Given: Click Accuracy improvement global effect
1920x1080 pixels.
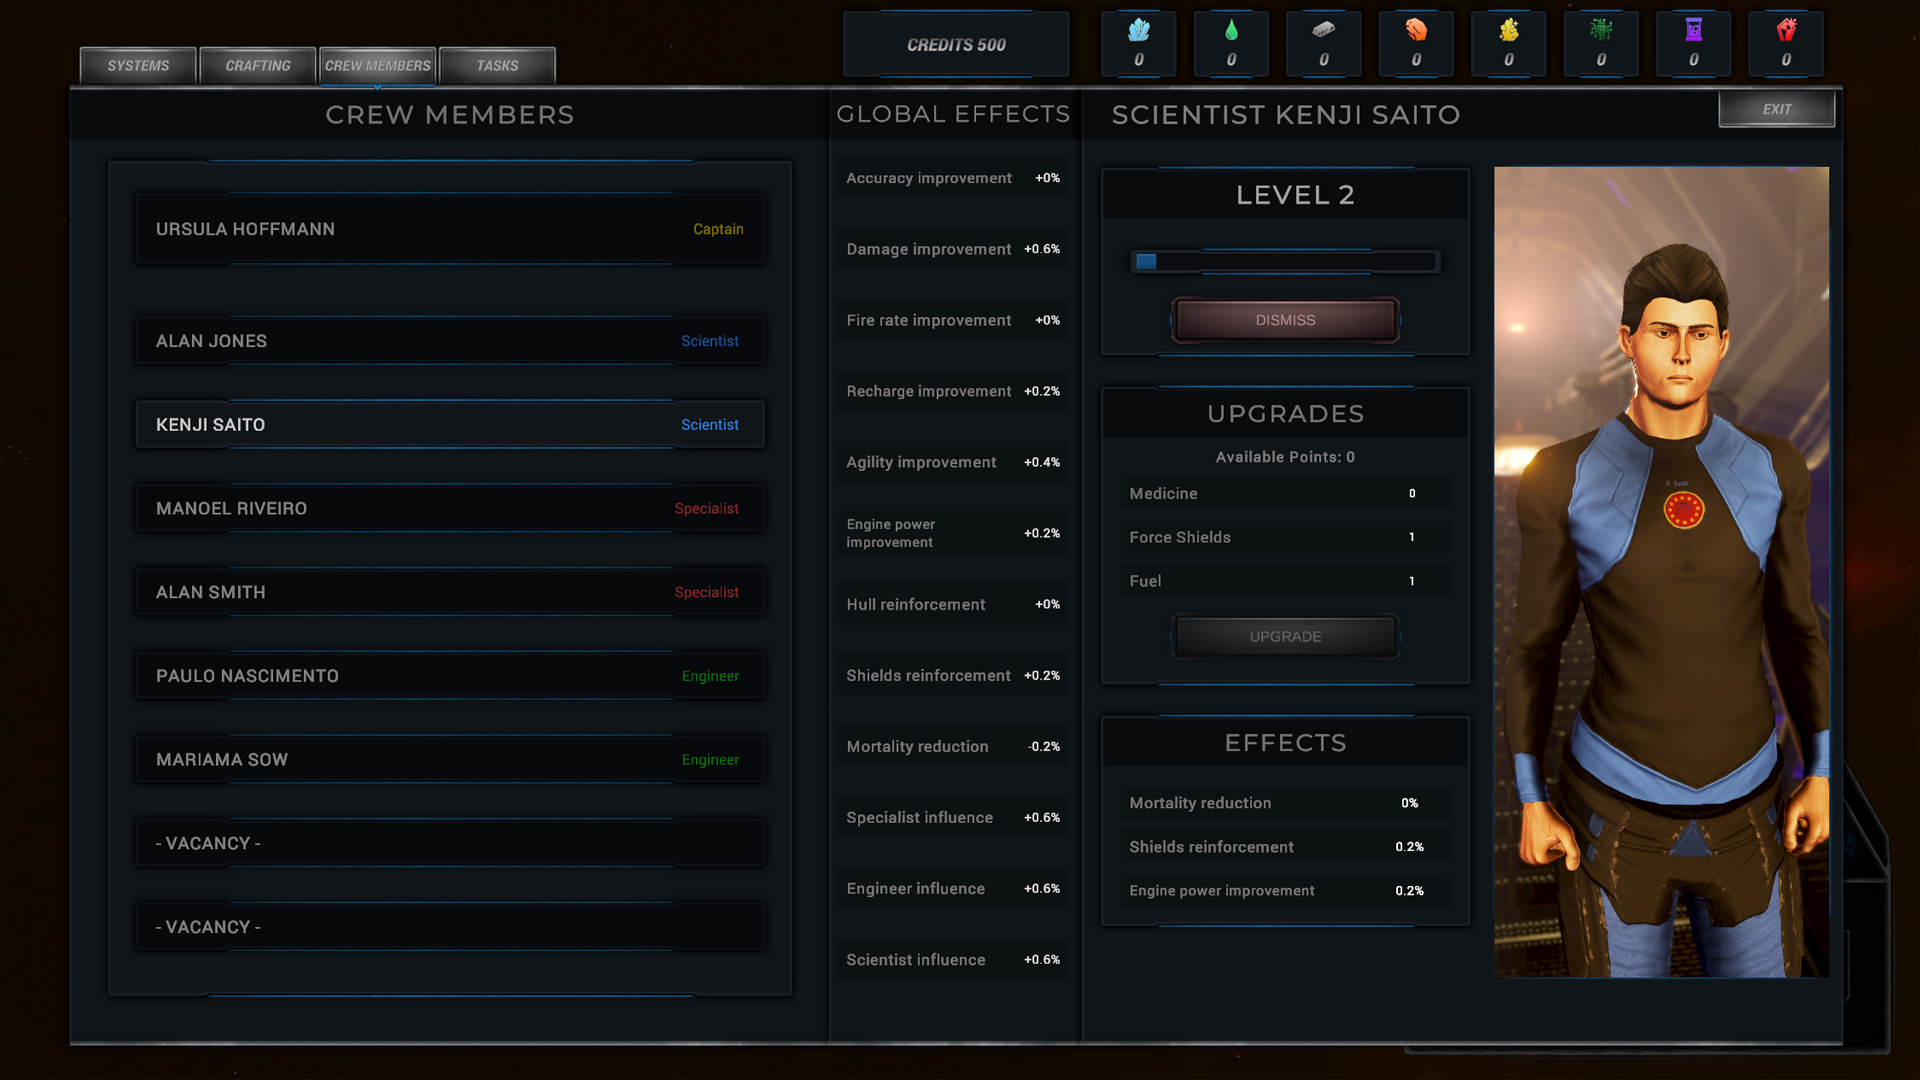Looking at the screenshot, I should pyautogui.click(x=953, y=178).
